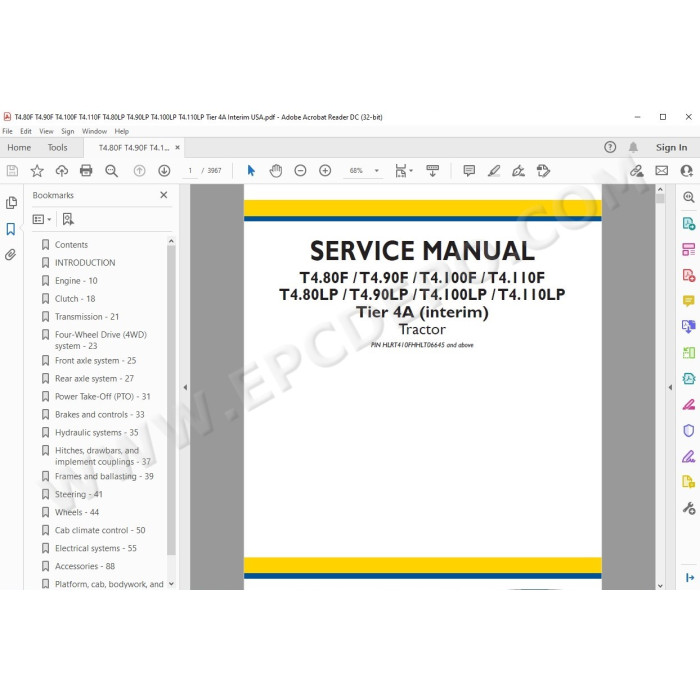Open Cab climate control - 50 bookmark

click(x=100, y=530)
